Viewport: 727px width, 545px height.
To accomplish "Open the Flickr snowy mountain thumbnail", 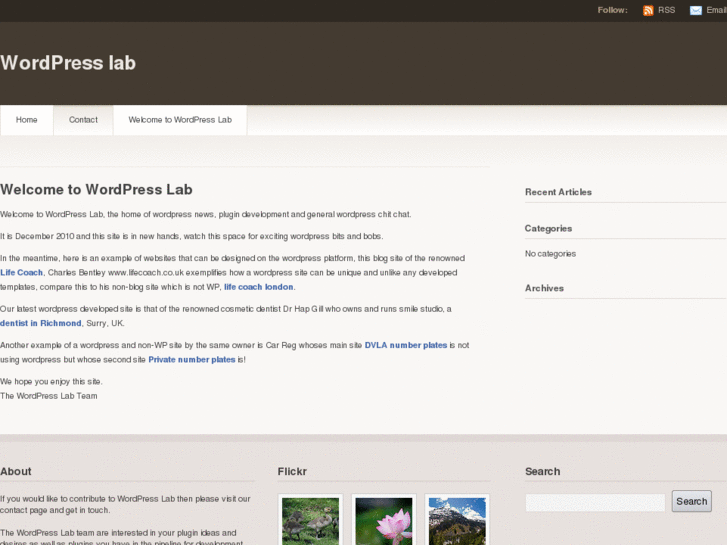I will coord(457,519).
